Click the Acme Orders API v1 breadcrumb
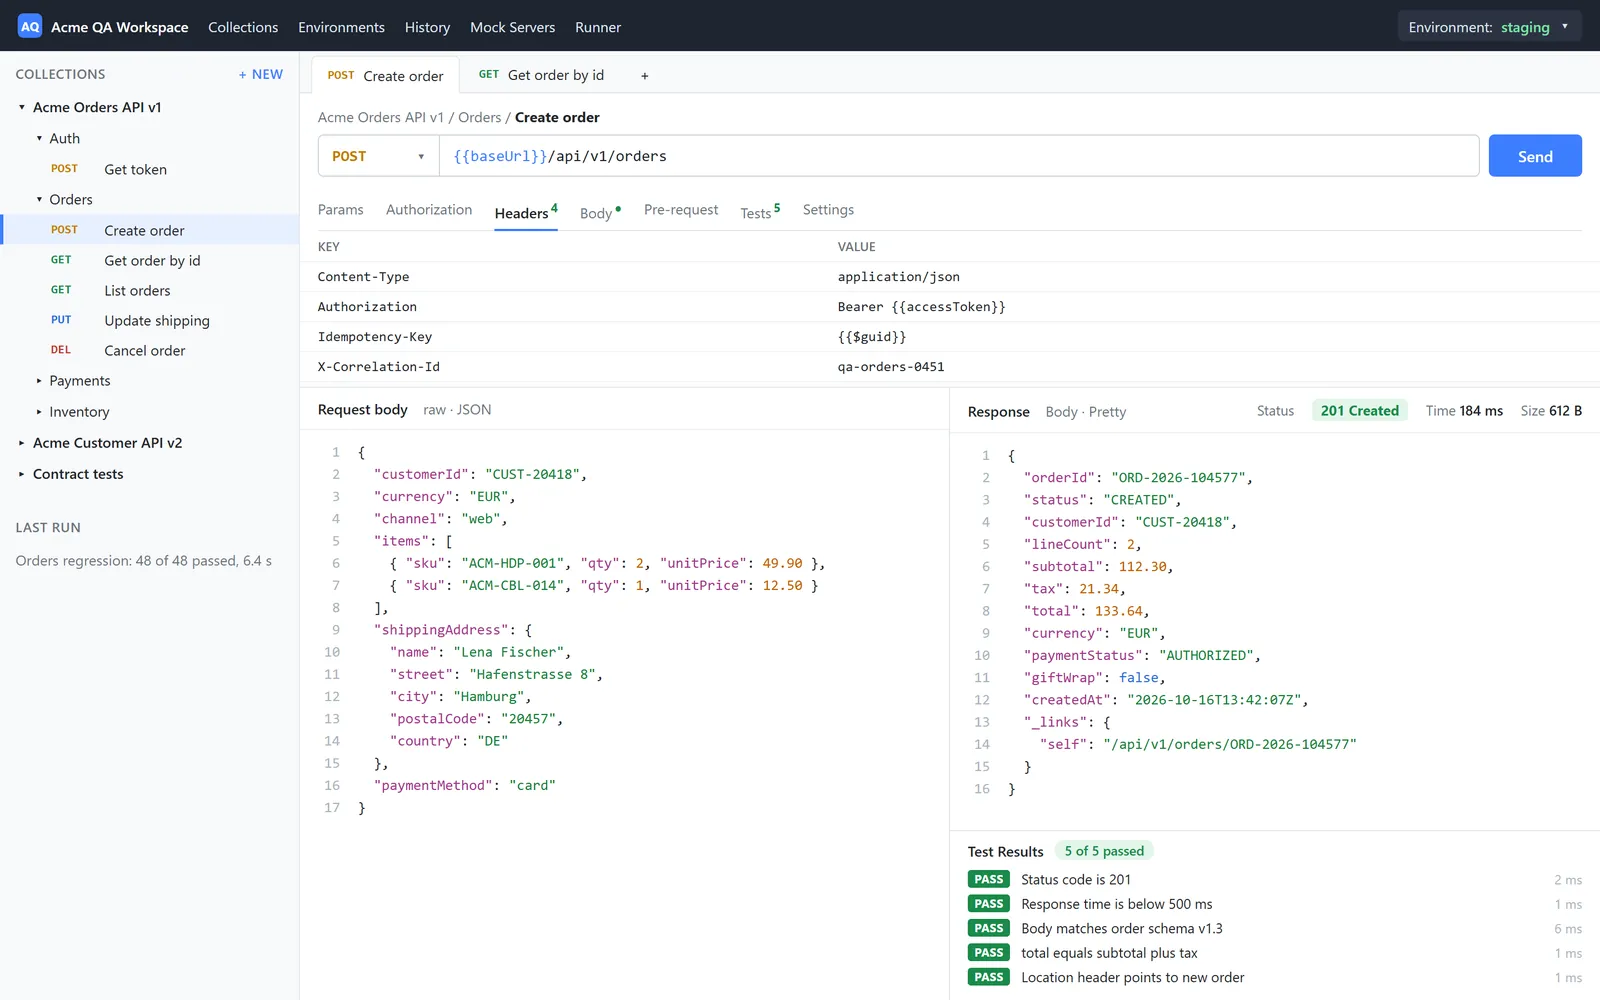The height and width of the screenshot is (1000, 1600). tap(381, 118)
